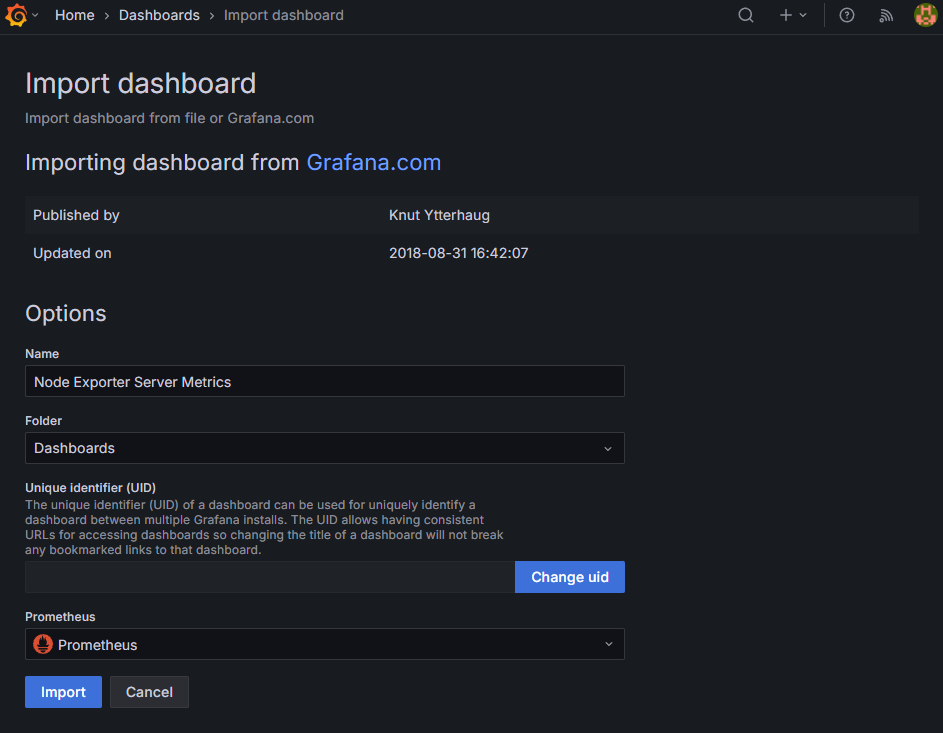The height and width of the screenshot is (733, 943).
Task: Click the Folder field label
Action: pos(43,421)
